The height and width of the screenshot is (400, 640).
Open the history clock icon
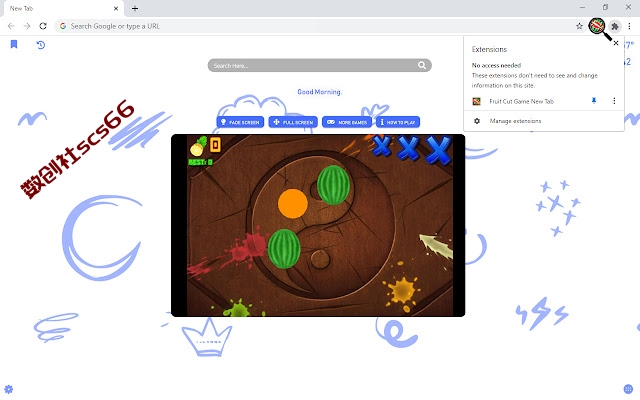click(x=40, y=44)
